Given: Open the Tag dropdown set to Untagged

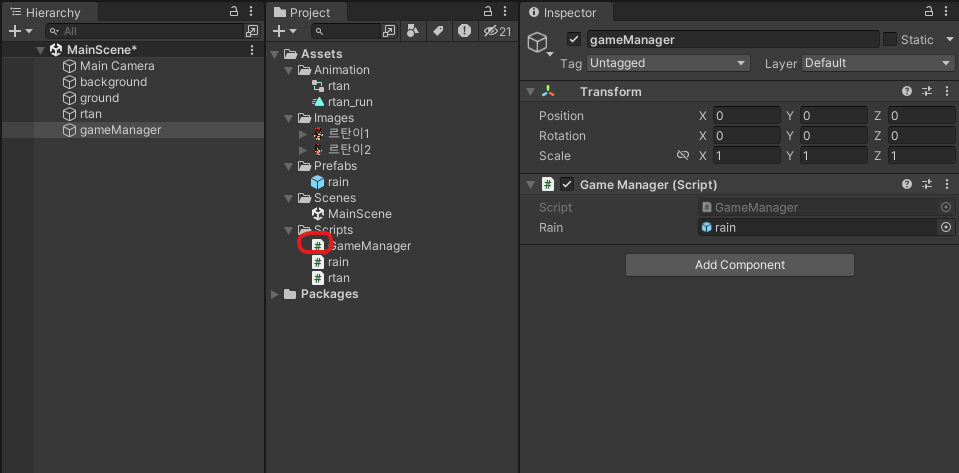Looking at the screenshot, I should coord(668,63).
